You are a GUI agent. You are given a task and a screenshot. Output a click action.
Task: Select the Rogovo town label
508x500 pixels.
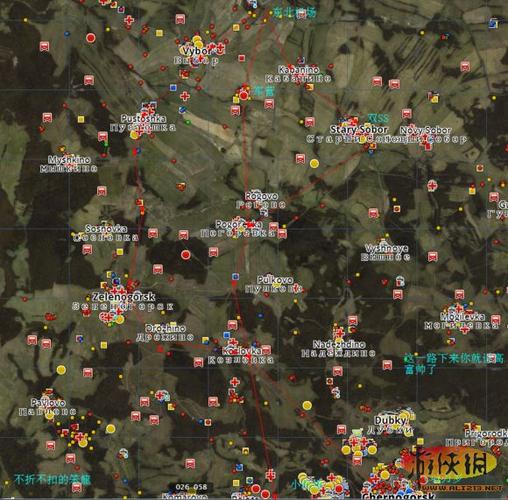pos(261,196)
